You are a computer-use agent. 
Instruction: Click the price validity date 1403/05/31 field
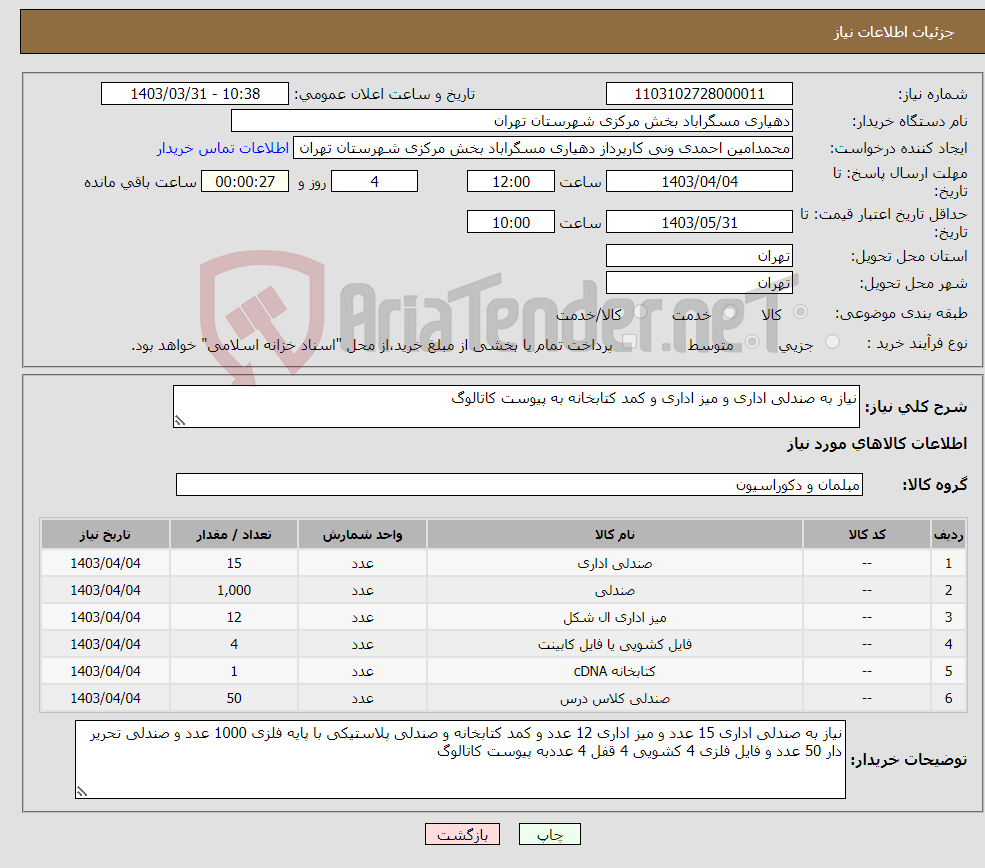(x=699, y=222)
